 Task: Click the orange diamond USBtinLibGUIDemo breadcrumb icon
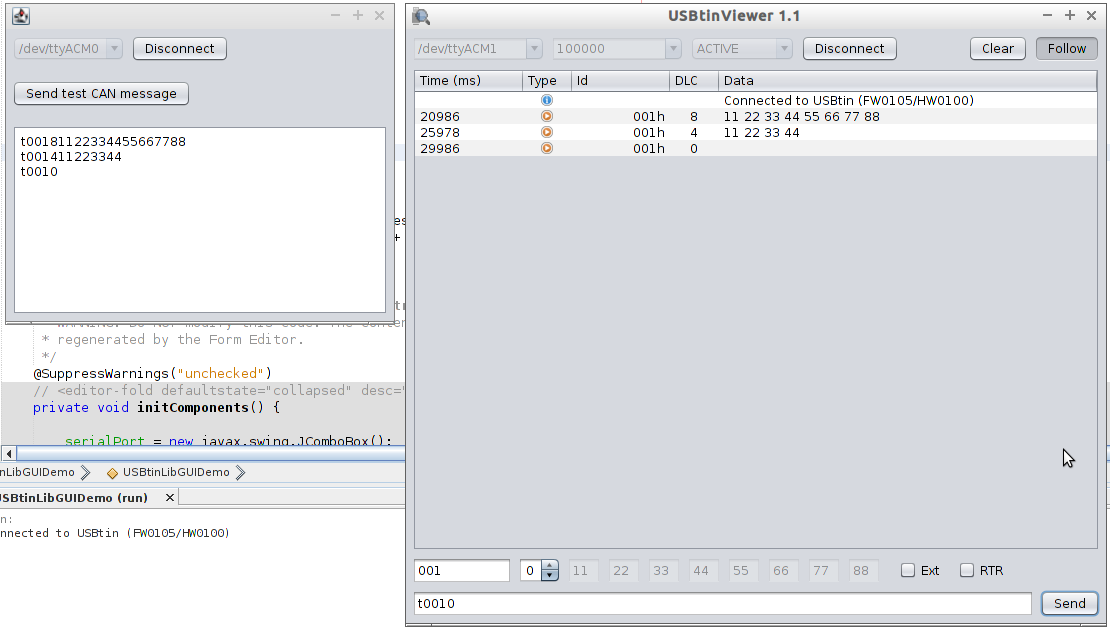tap(112, 473)
